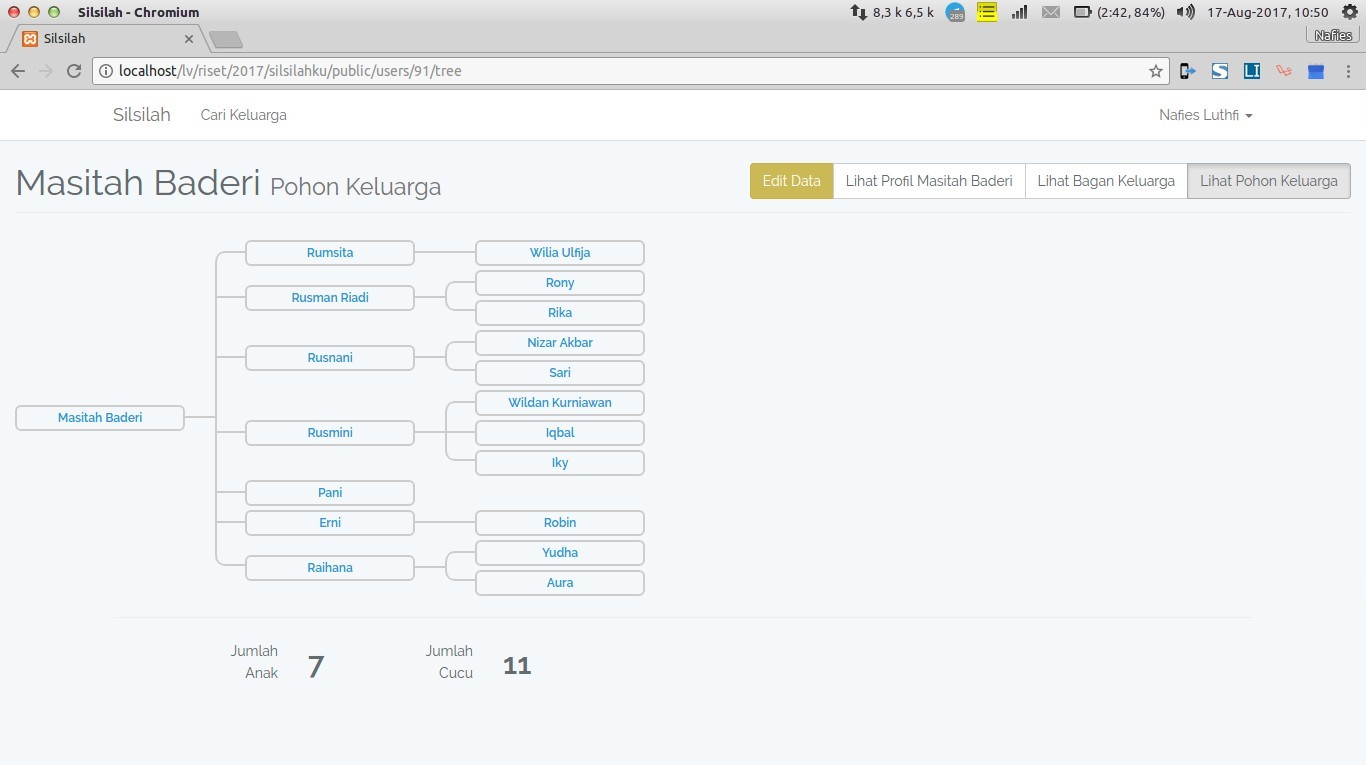Switch to Lihat Bagan Keluarga view
The width and height of the screenshot is (1366, 765).
[x=1106, y=181]
